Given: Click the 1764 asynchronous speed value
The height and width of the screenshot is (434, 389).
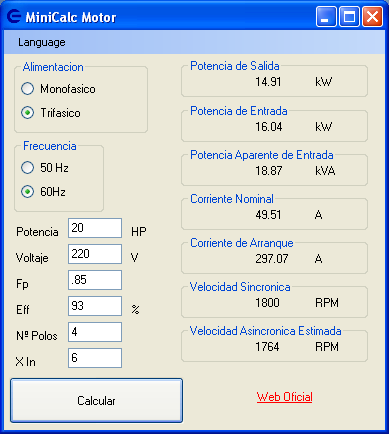Looking at the screenshot, I should tap(267, 347).
